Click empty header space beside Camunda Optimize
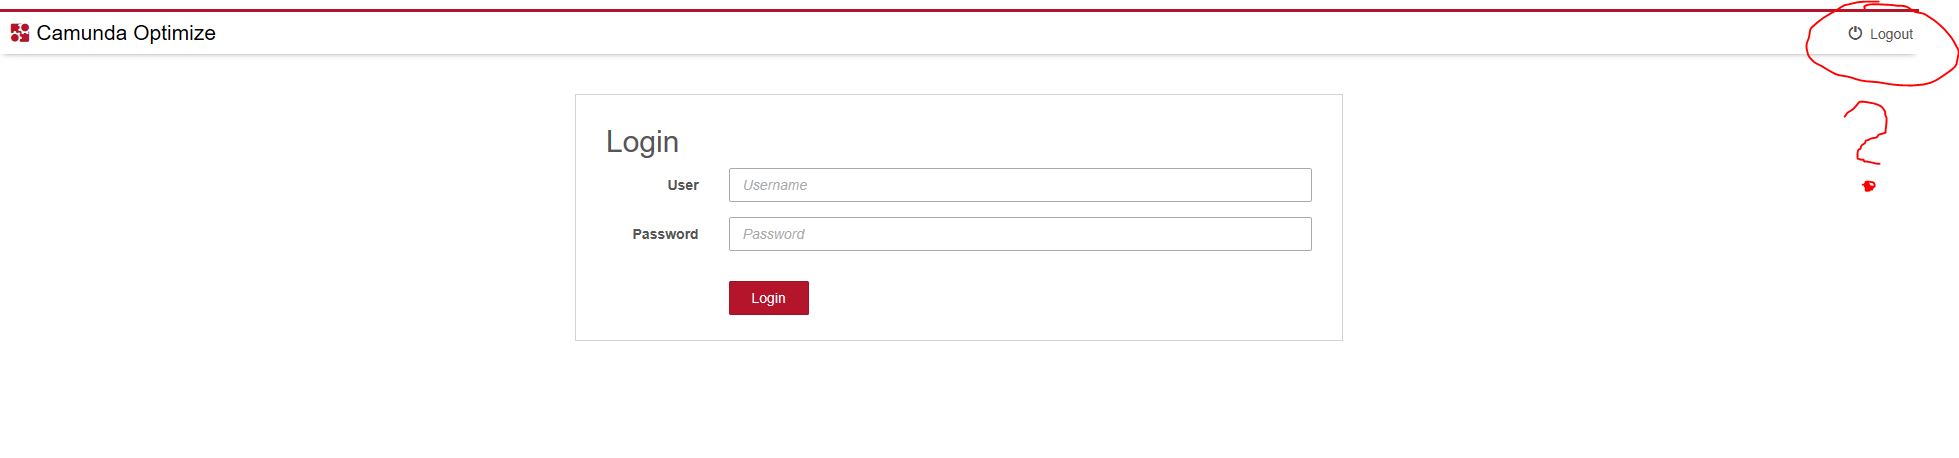1959x458 pixels. [x=900, y=33]
